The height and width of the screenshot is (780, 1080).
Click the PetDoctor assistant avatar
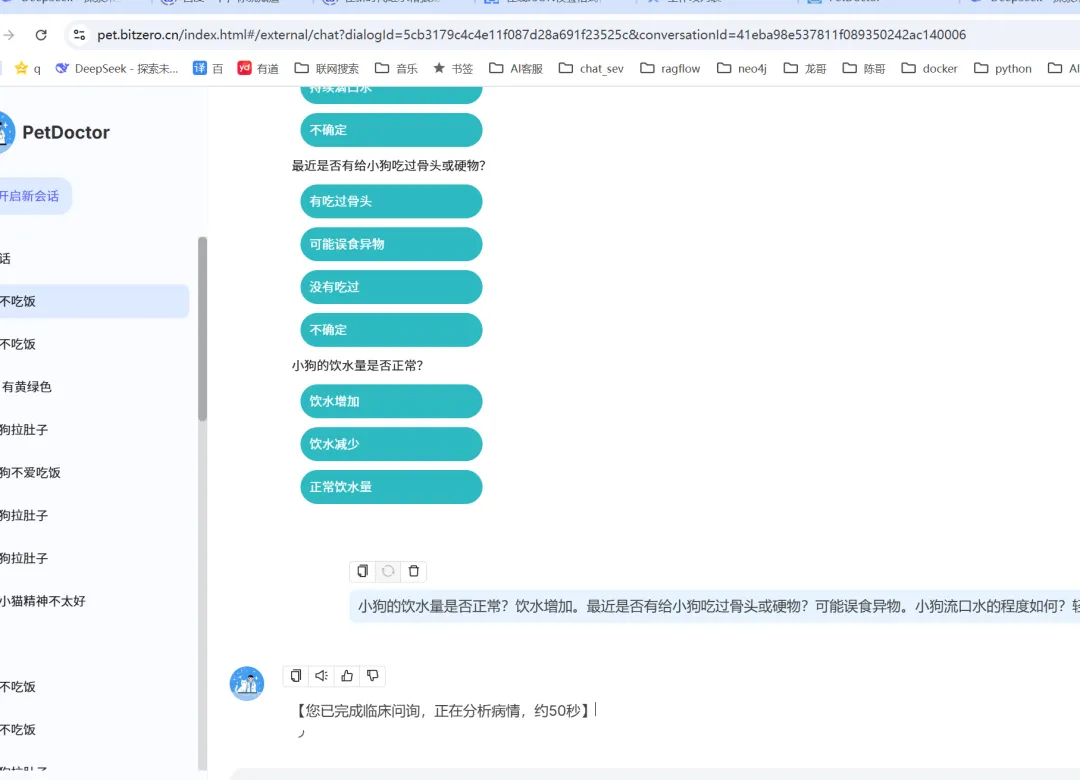point(247,684)
